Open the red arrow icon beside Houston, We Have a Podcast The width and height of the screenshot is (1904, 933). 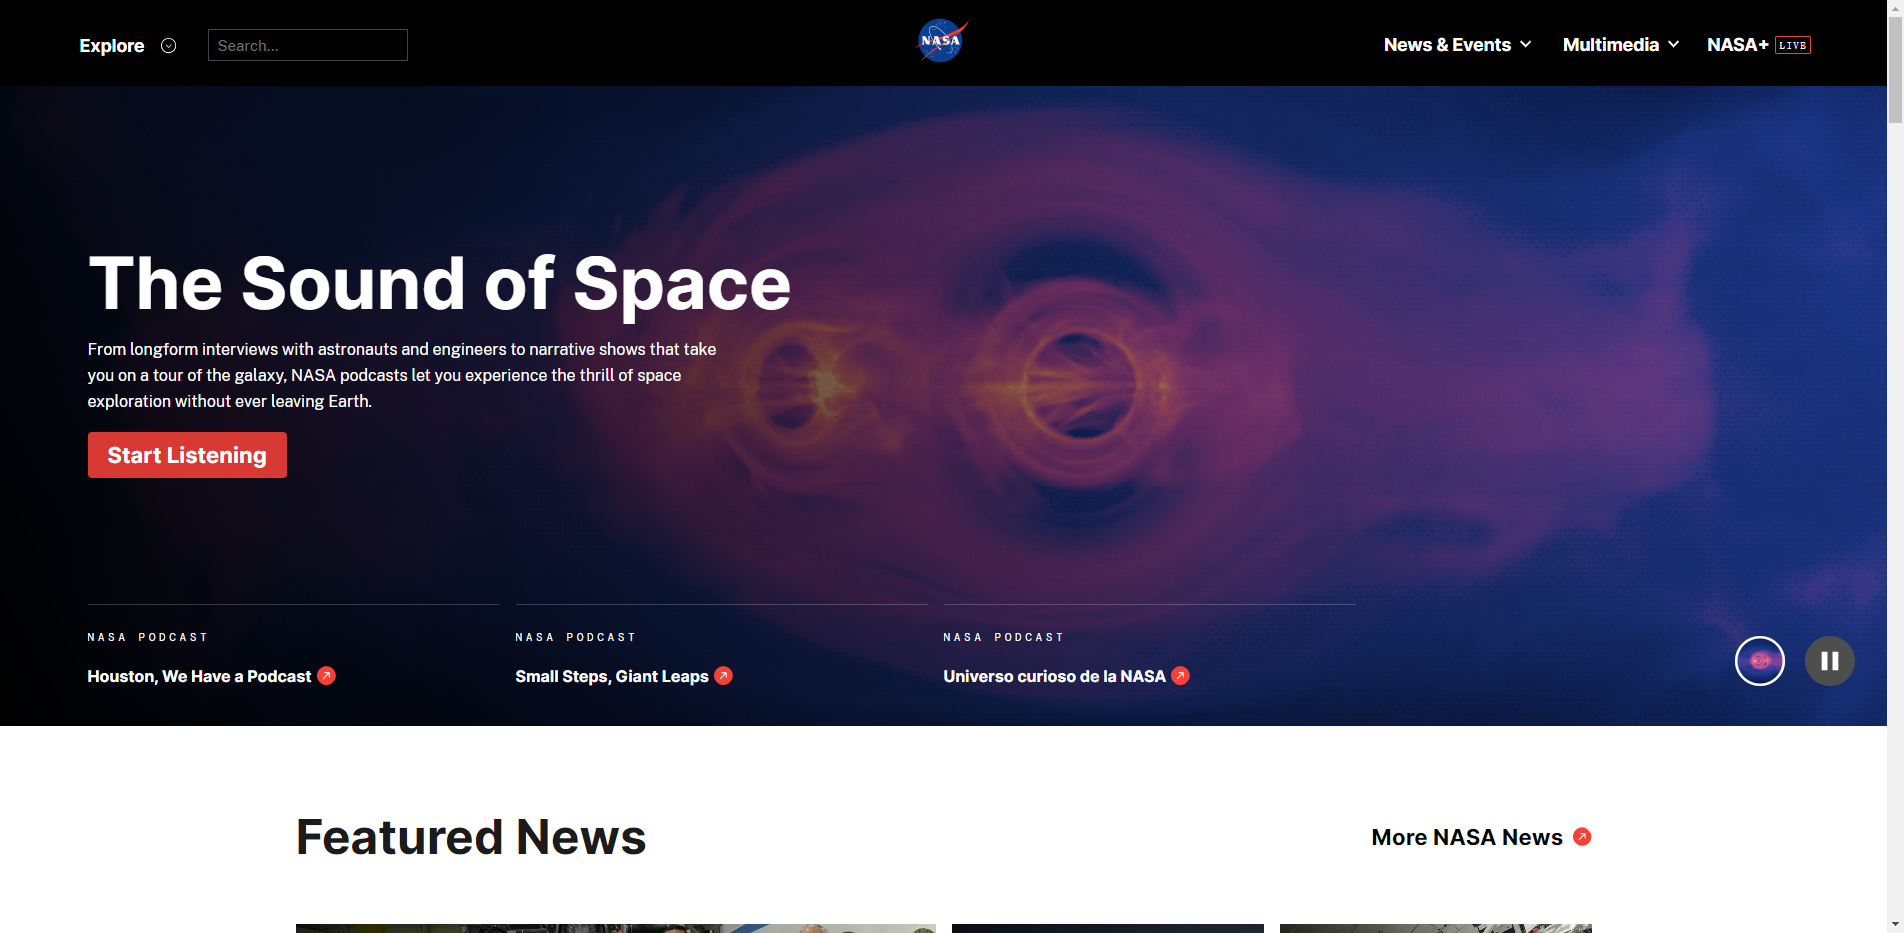pyautogui.click(x=326, y=676)
